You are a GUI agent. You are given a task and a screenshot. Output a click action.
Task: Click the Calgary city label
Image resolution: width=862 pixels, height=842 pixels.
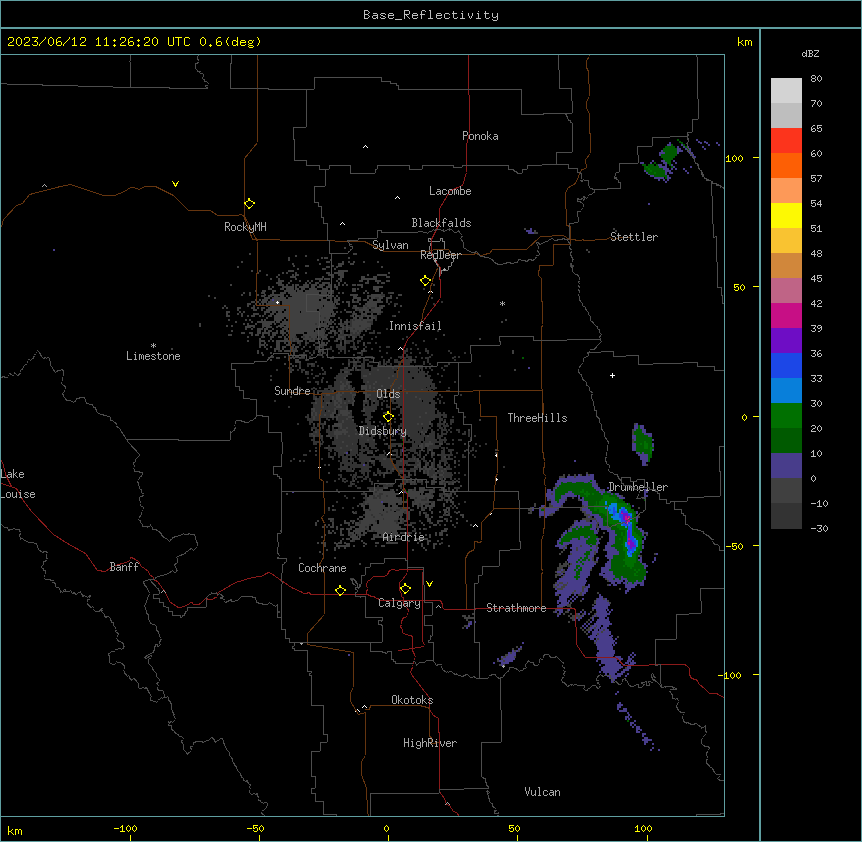(399, 603)
